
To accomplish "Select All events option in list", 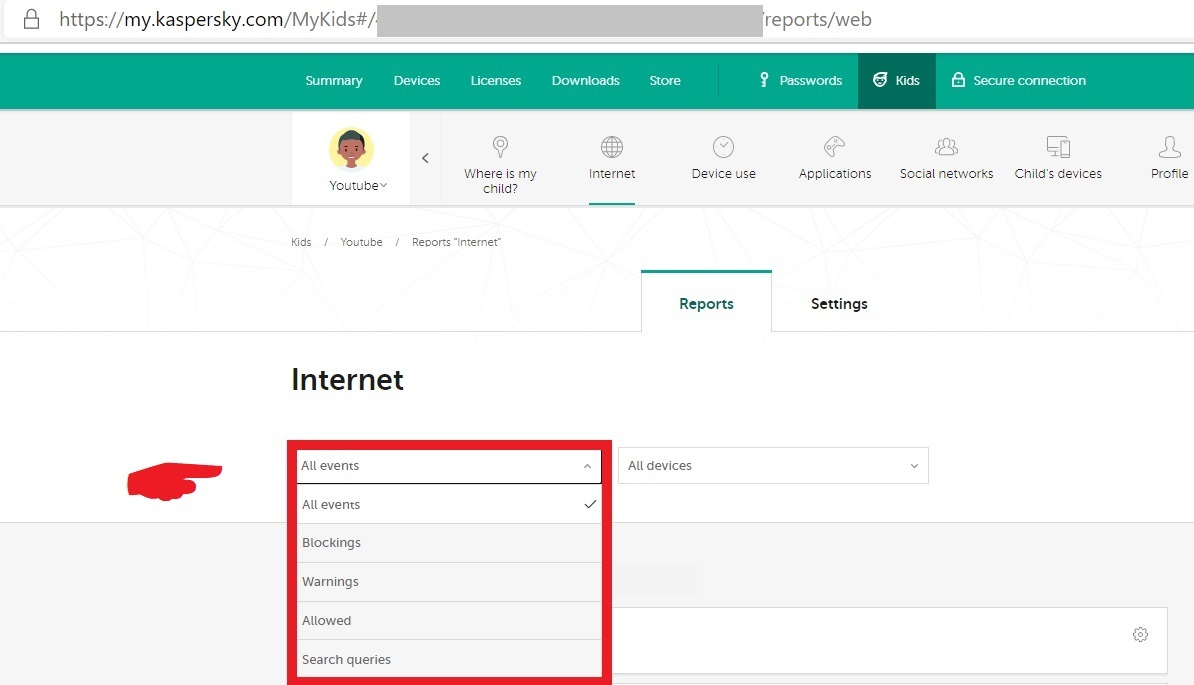I will click(449, 504).
